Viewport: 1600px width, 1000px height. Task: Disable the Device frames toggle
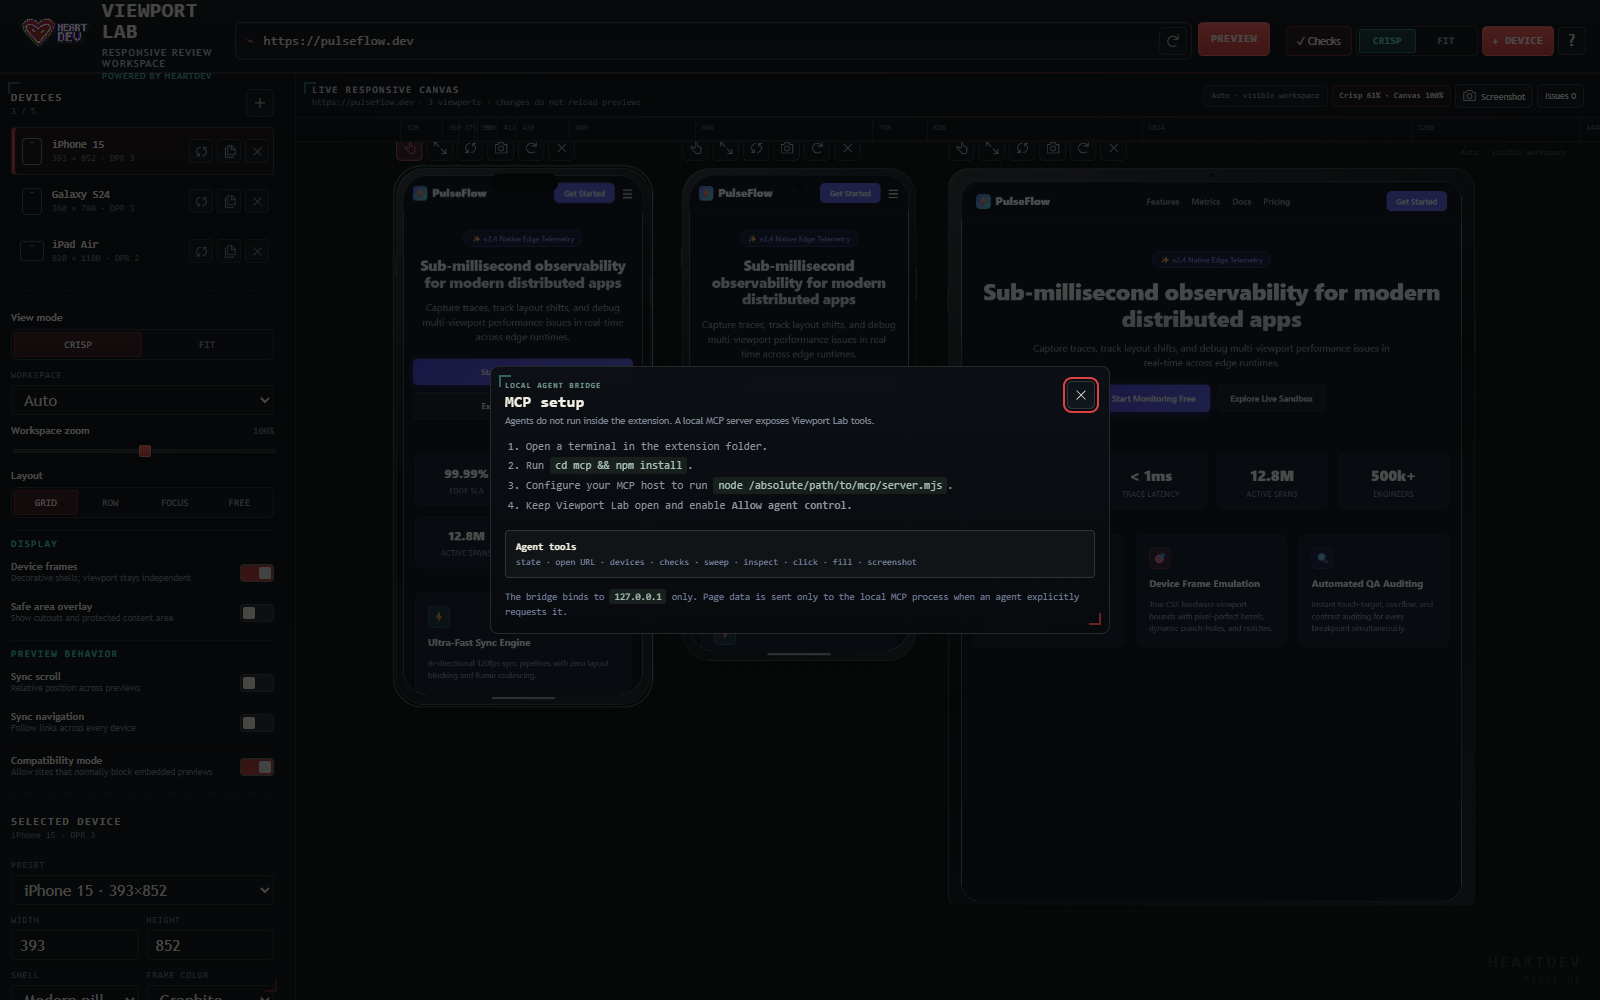click(257, 573)
